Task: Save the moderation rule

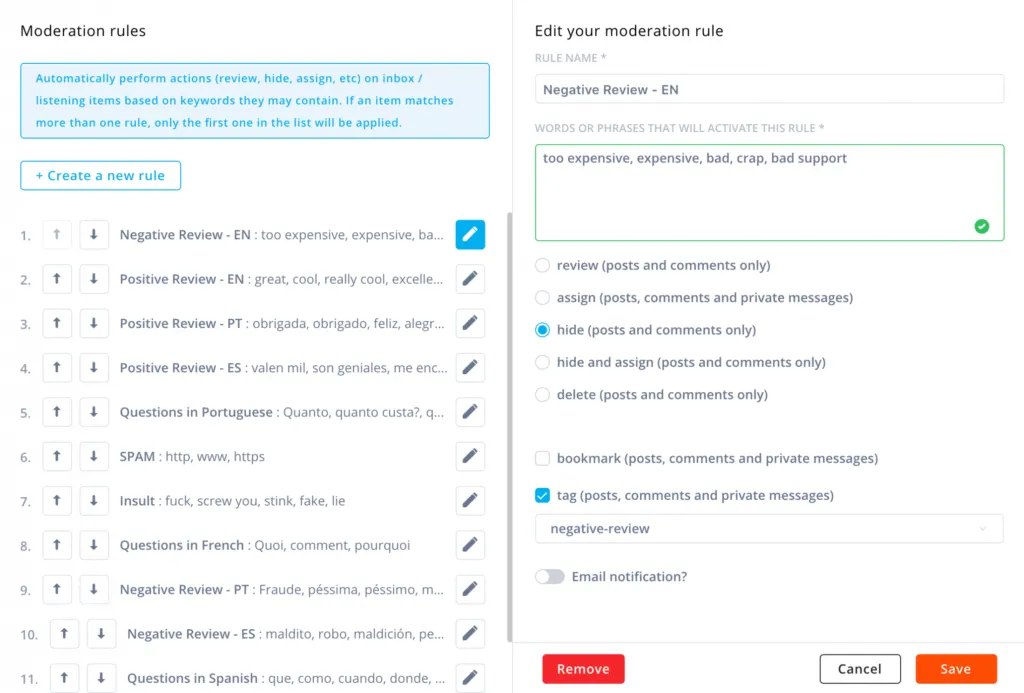Action: click(x=956, y=669)
